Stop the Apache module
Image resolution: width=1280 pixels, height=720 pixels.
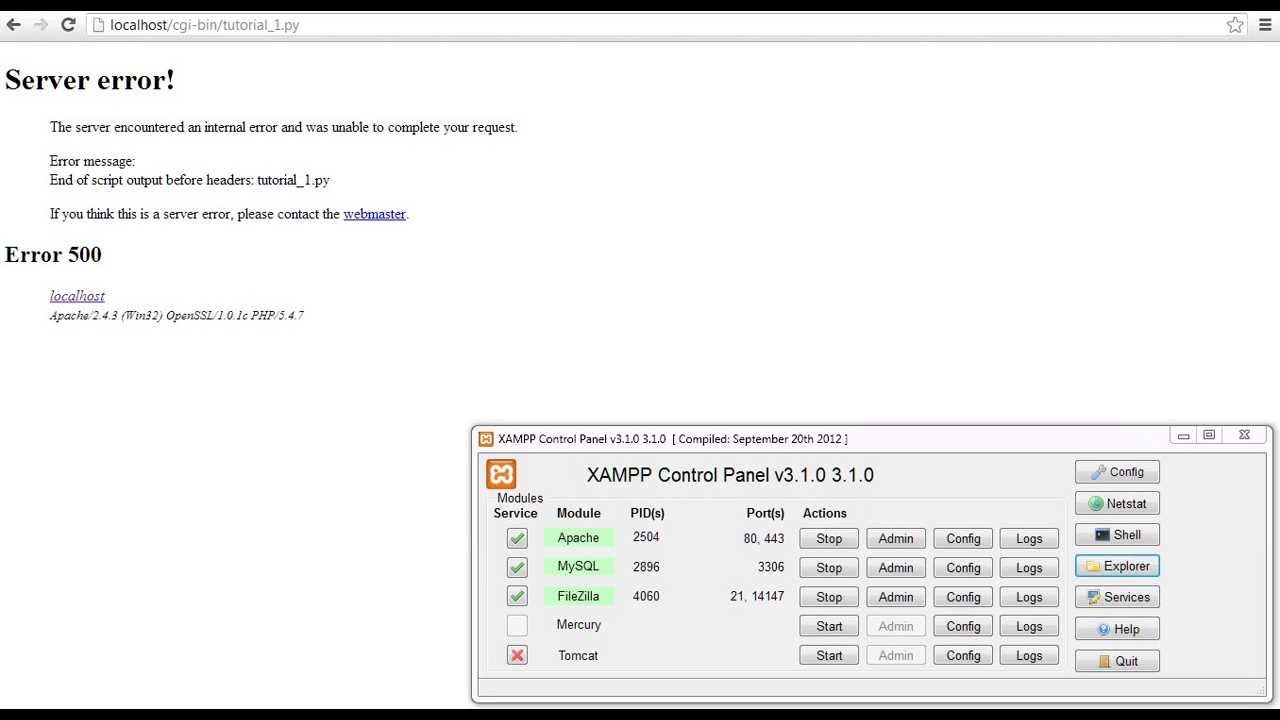tap(829, 538)
